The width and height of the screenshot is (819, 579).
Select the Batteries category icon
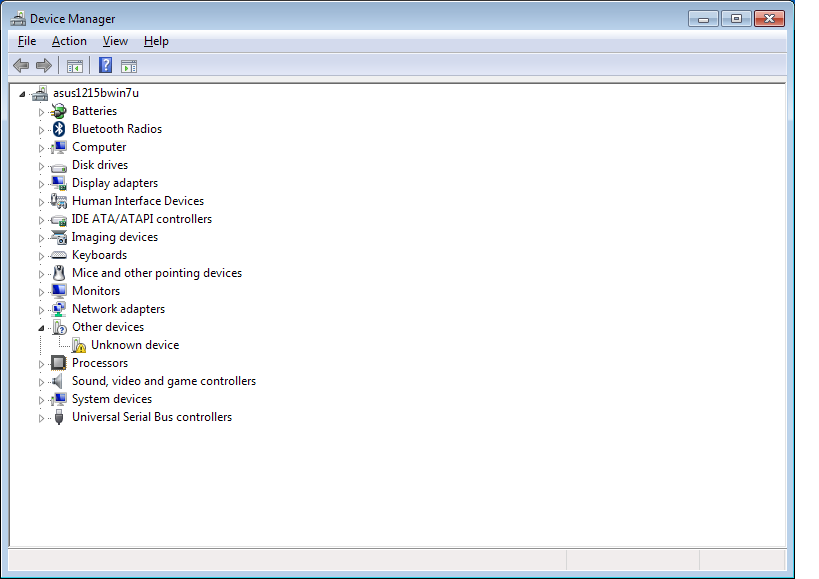(59, 111)
